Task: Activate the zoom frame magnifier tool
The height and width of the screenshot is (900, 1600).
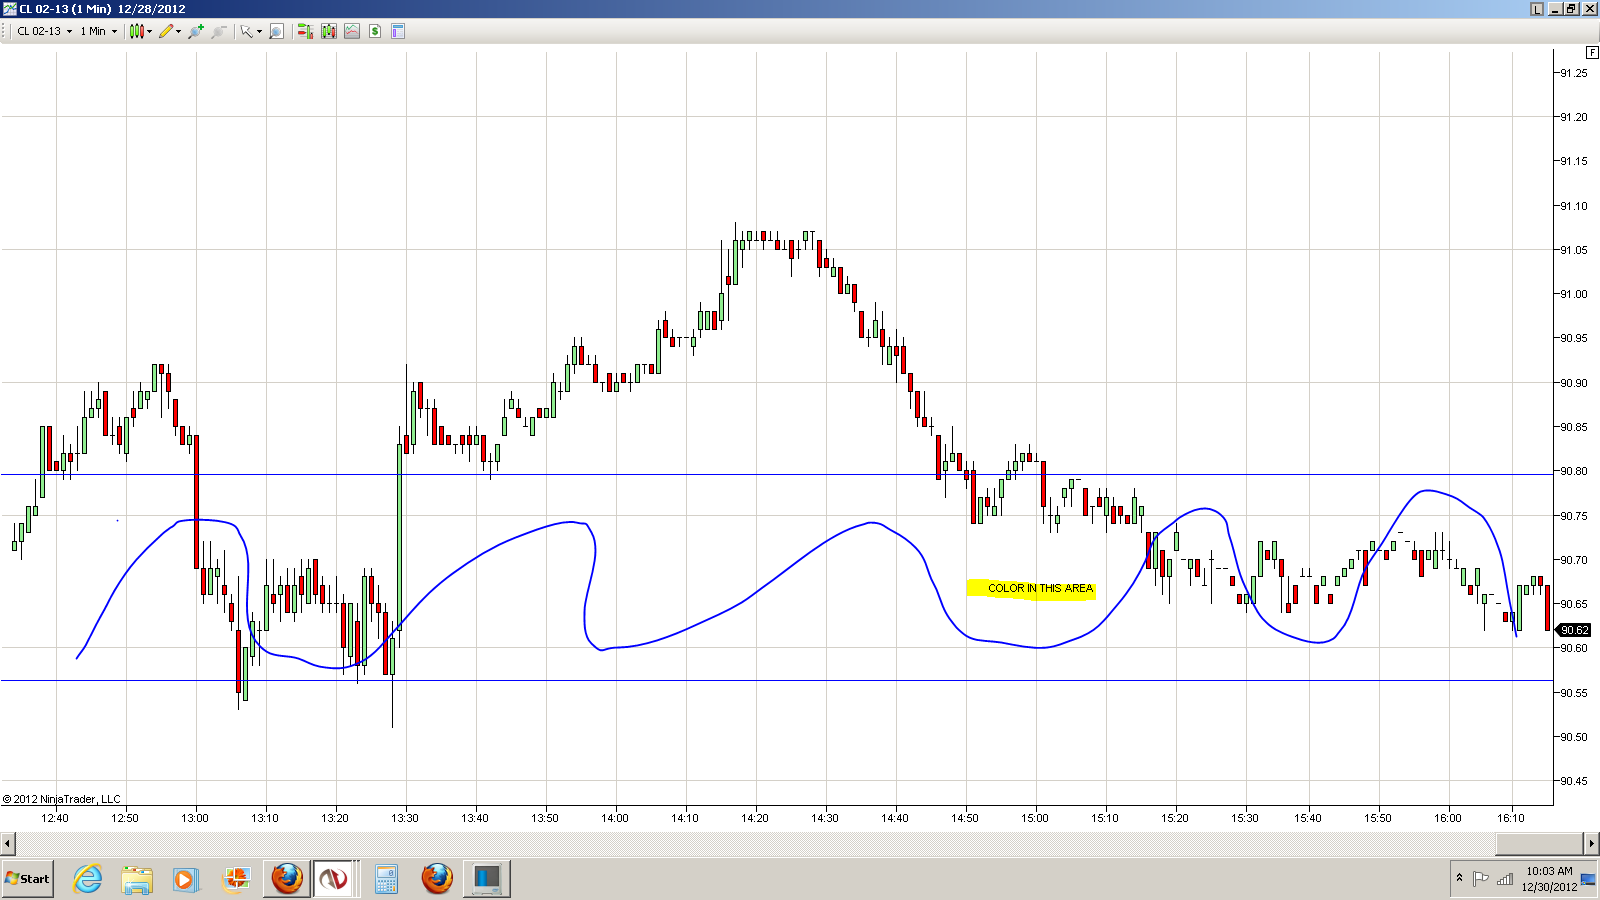Action: click(277, 31)
